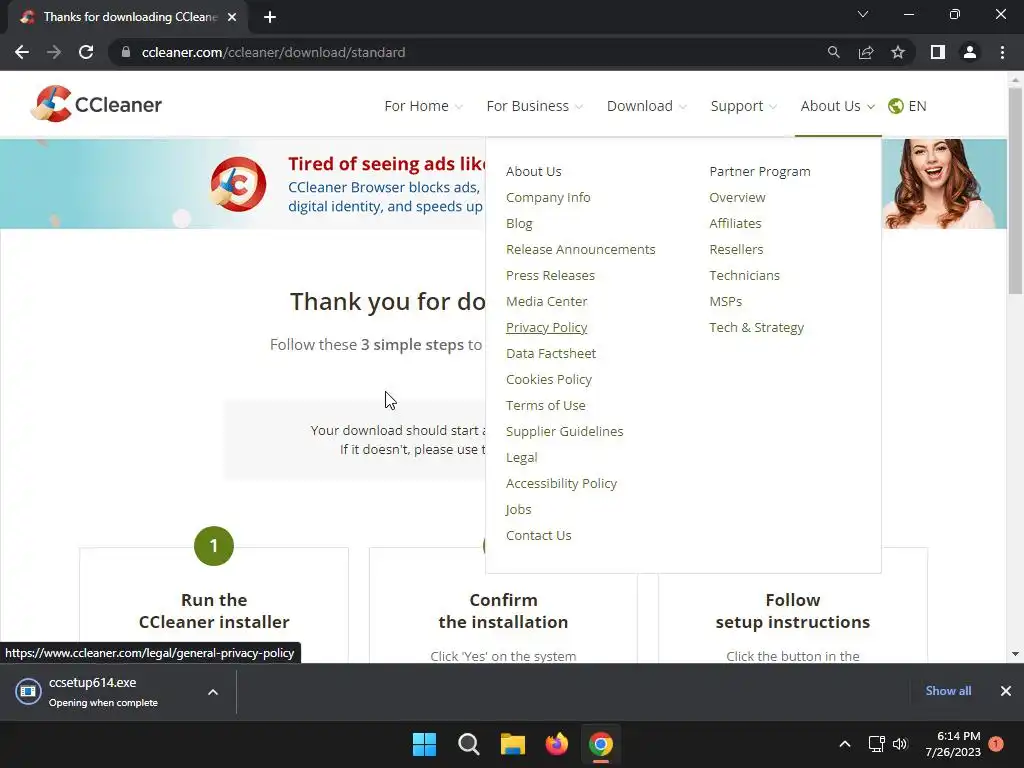
Task: Click the Chrome taskbar icon
Action: tap(601, 744)
